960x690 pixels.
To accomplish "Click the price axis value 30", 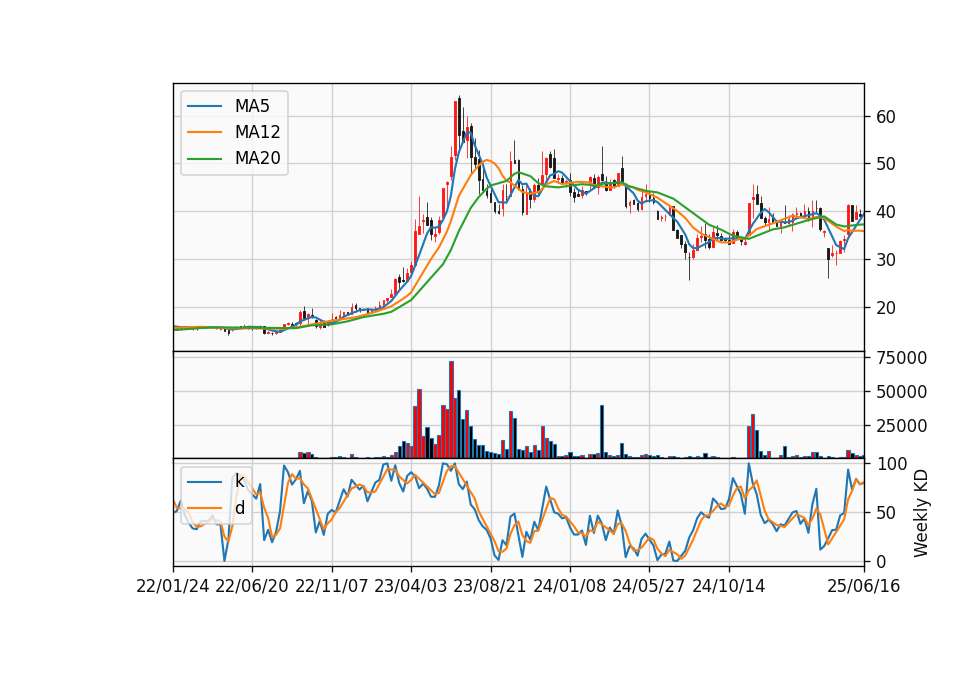I will coord(886,260).
